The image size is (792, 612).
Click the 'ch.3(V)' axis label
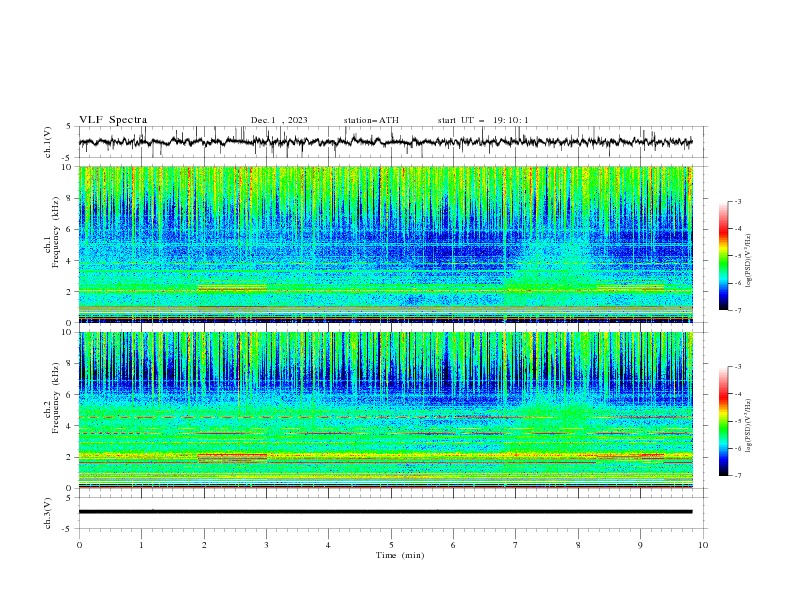pos(48,513)
